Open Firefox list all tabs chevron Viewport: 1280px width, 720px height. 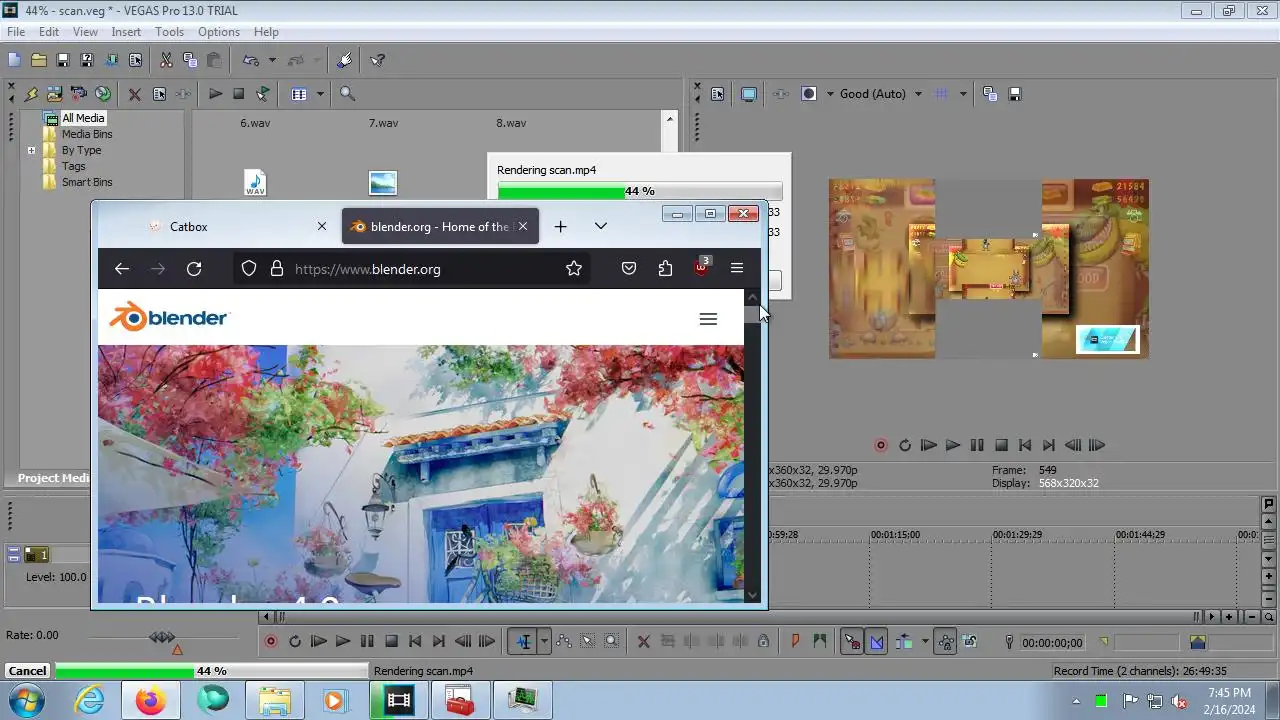pyautogui.click(x=600, y=226)
